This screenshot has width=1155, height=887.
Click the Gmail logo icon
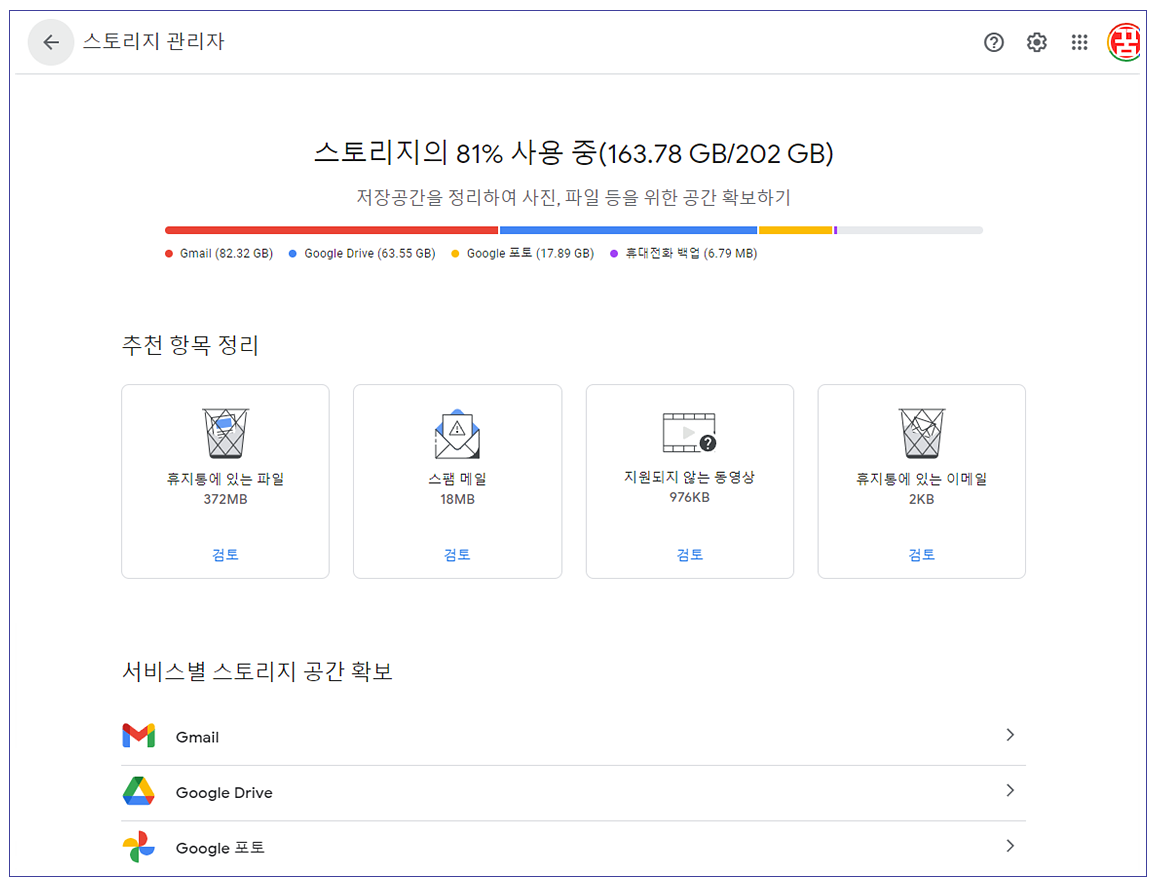(138, 735)
